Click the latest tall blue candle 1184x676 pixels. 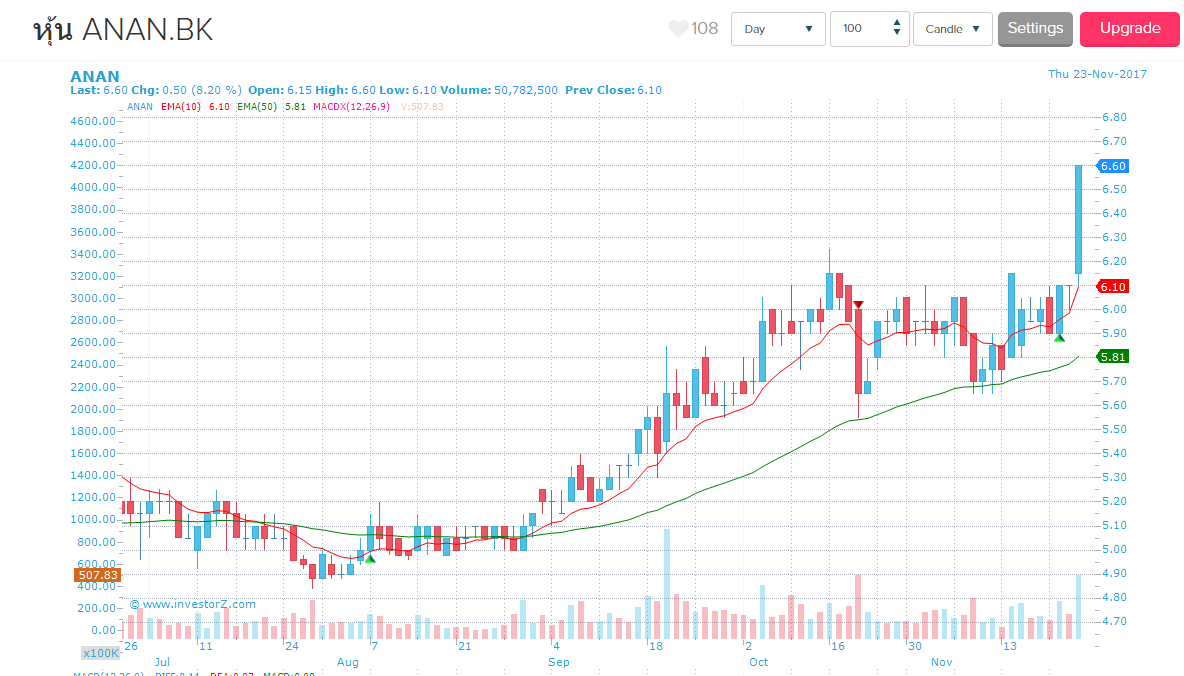(x=1078, y=219)
